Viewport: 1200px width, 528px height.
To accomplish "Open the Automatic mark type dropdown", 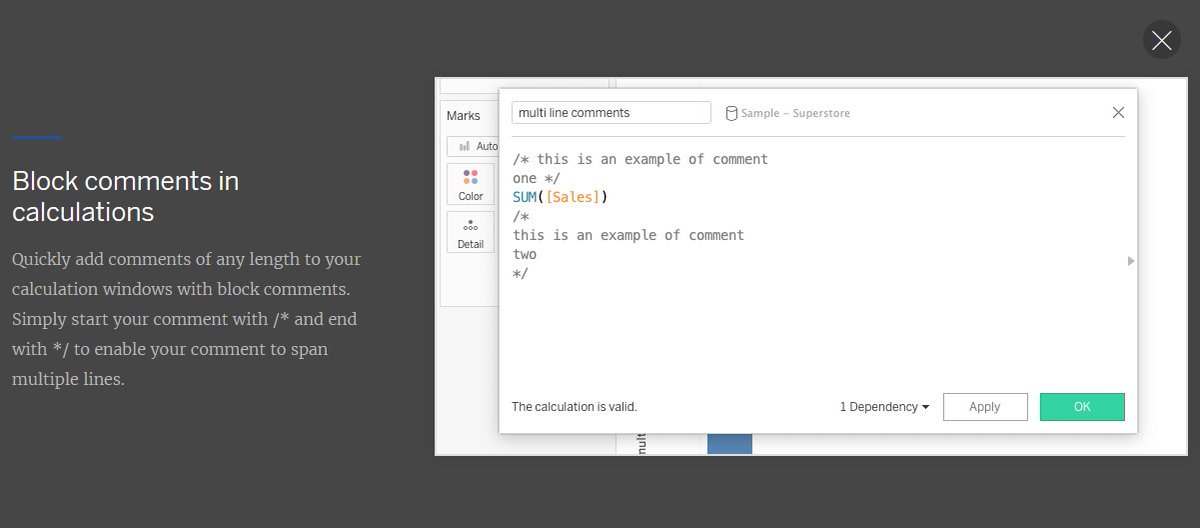I will click(x=473, y=146).
